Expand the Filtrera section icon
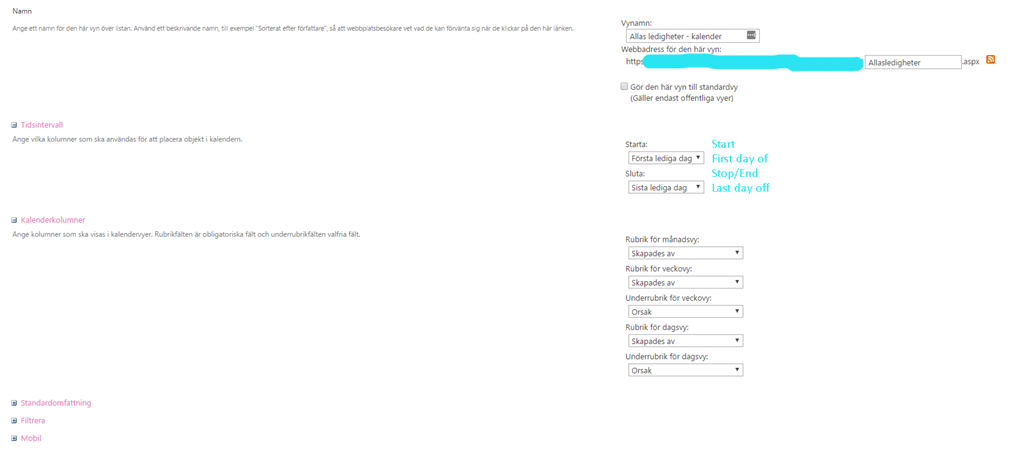This screenshot has height=456, width=1024. (14, 421)
